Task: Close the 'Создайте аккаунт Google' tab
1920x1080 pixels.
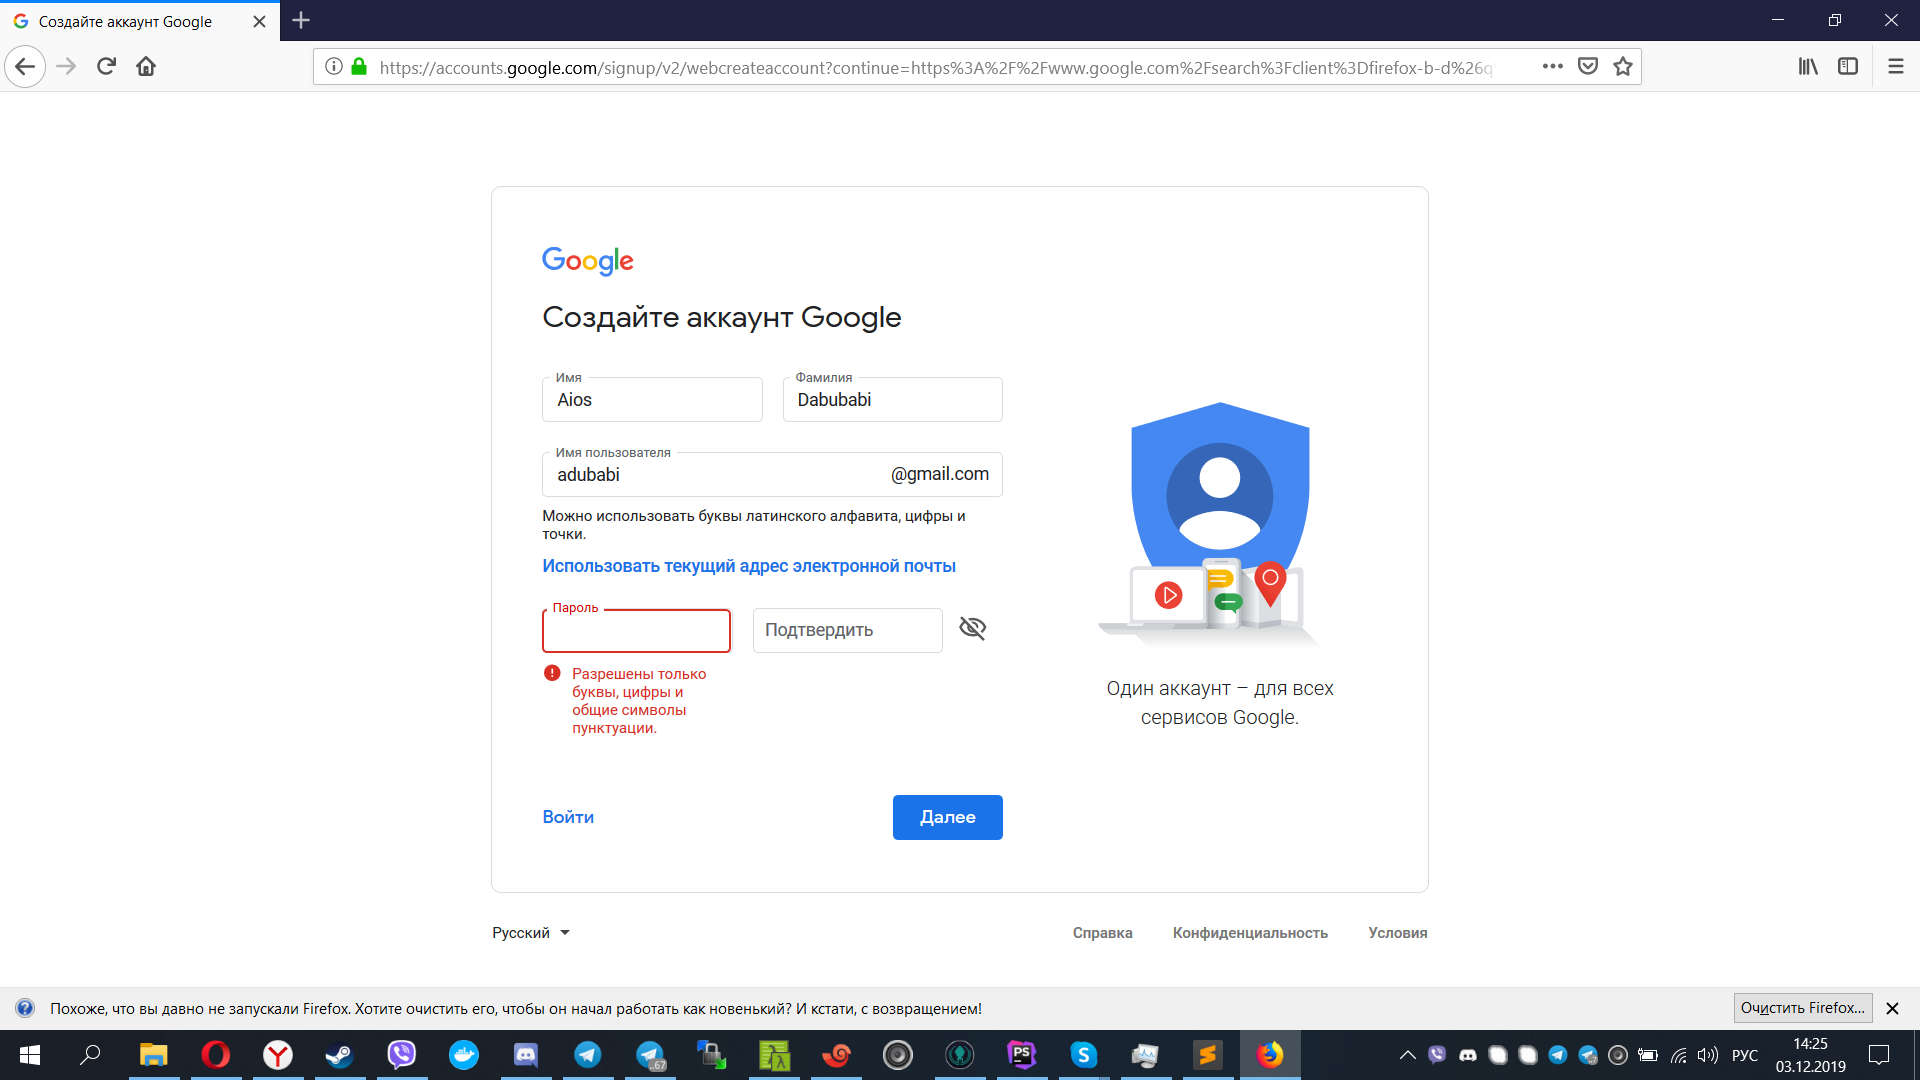Action: click(x=259, y=21)
